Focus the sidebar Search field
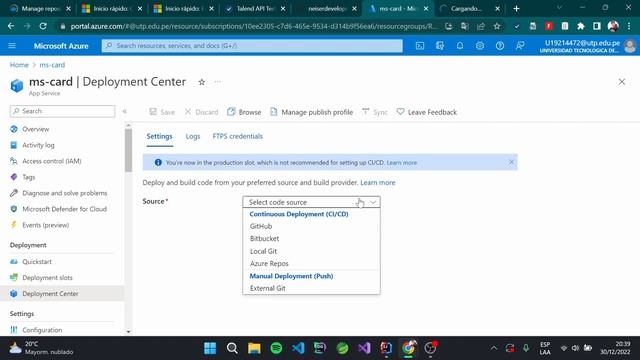 coord(62,111)
